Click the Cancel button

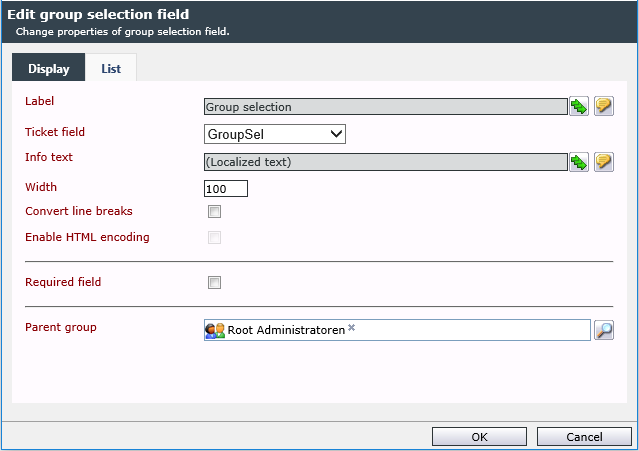pos(584,437)
